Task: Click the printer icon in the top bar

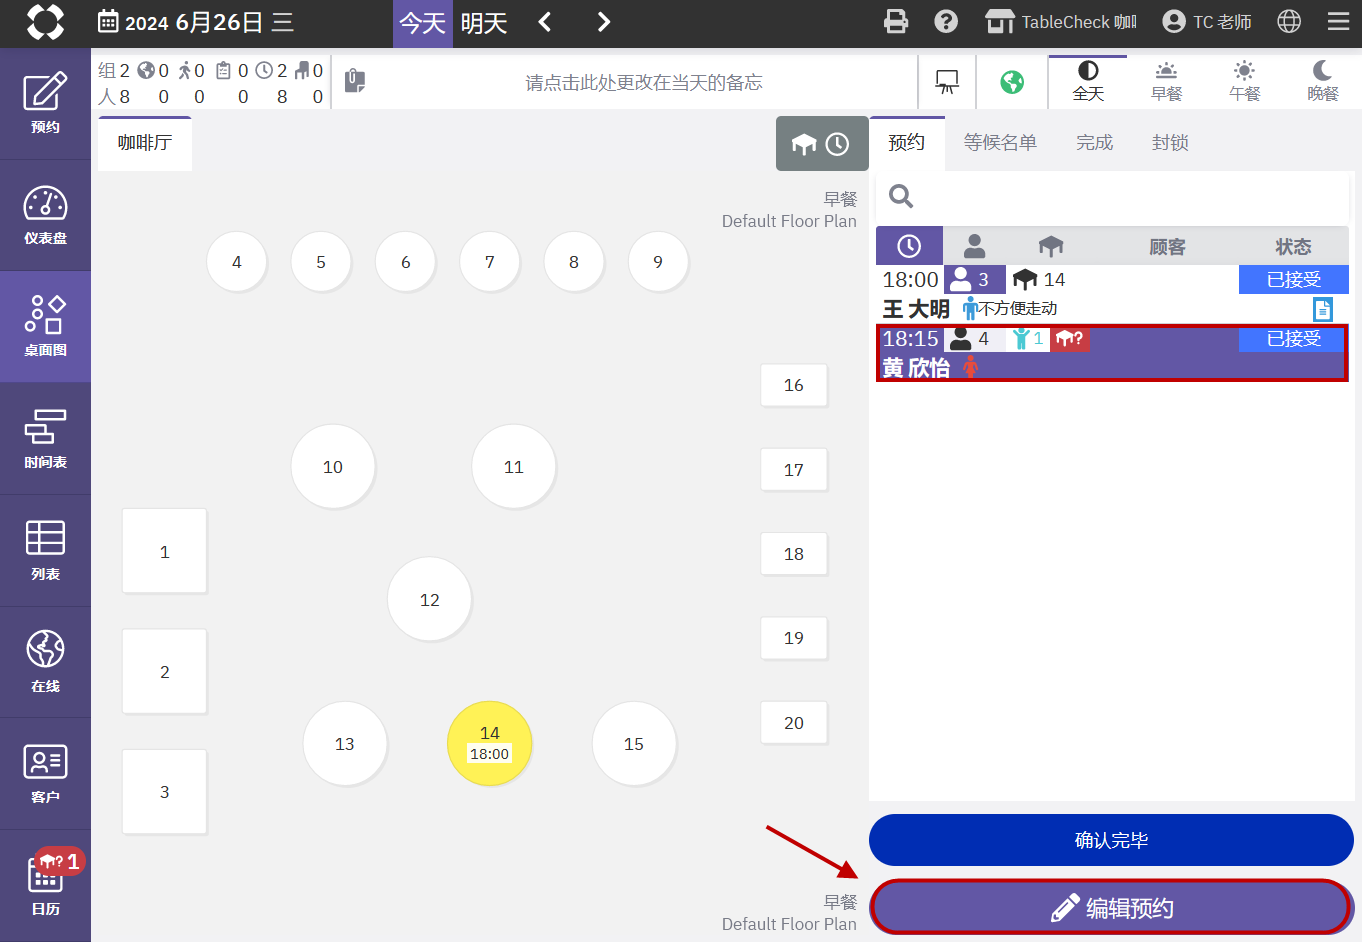Action: pyautogui.click(x=896, y=22)
